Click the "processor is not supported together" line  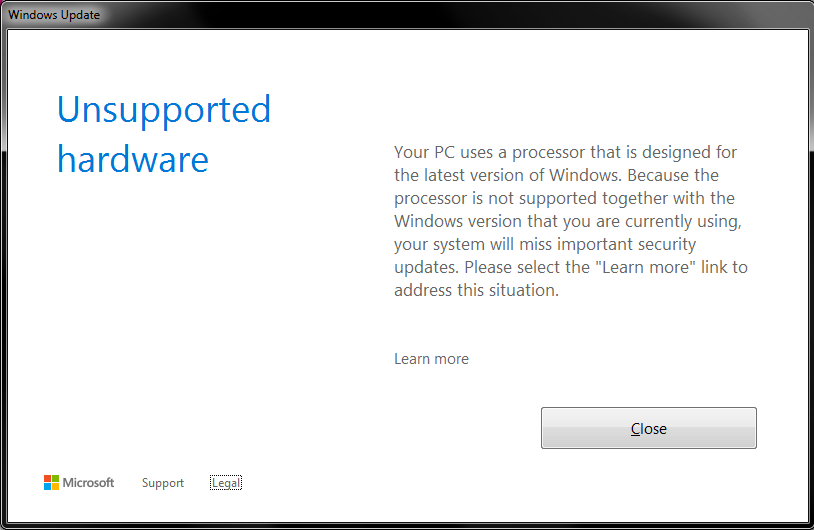(564, 198)
